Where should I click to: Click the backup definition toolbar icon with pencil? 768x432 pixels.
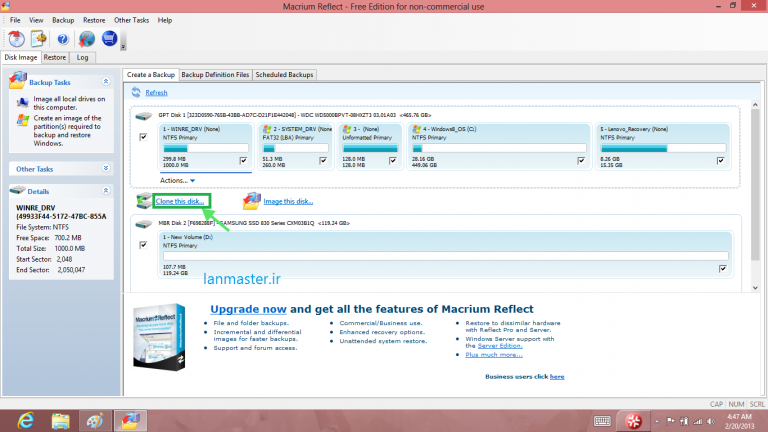[x=39, y=39]
